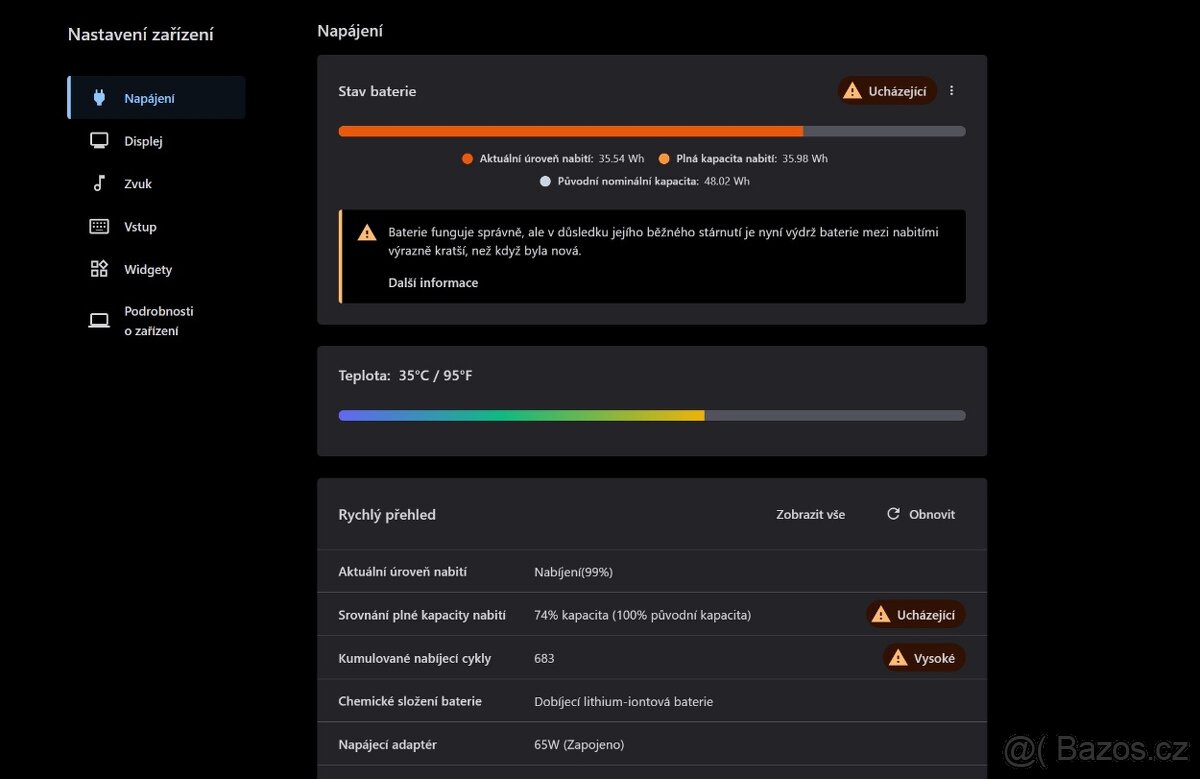Click the keyboard icon next to Vstup
Image resolution: width=1200 pixels, height=779 pixels.
coord(99,227)
